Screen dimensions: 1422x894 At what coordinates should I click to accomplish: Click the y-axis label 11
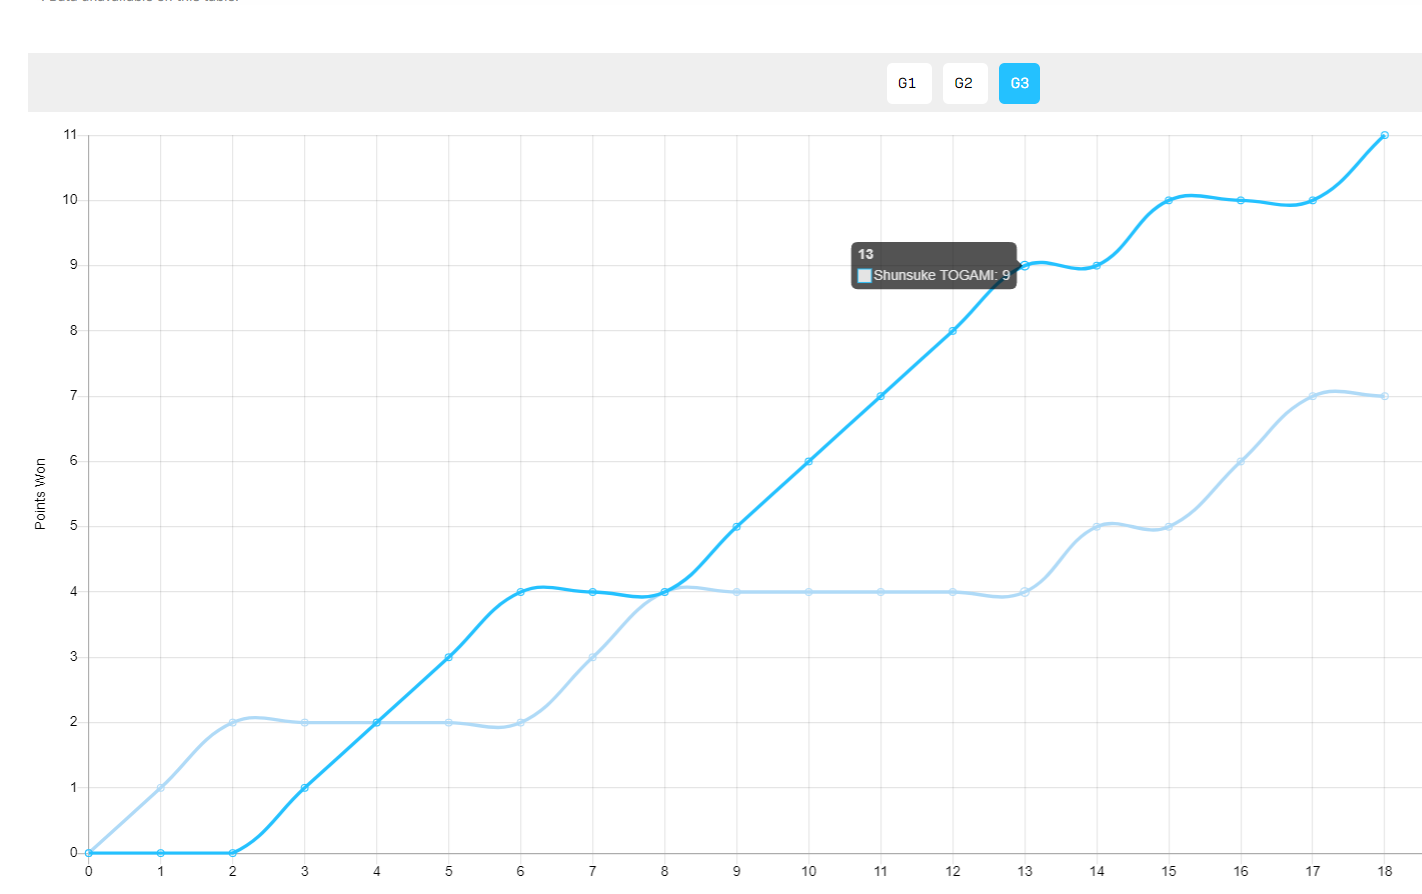[x=70, y=134]
